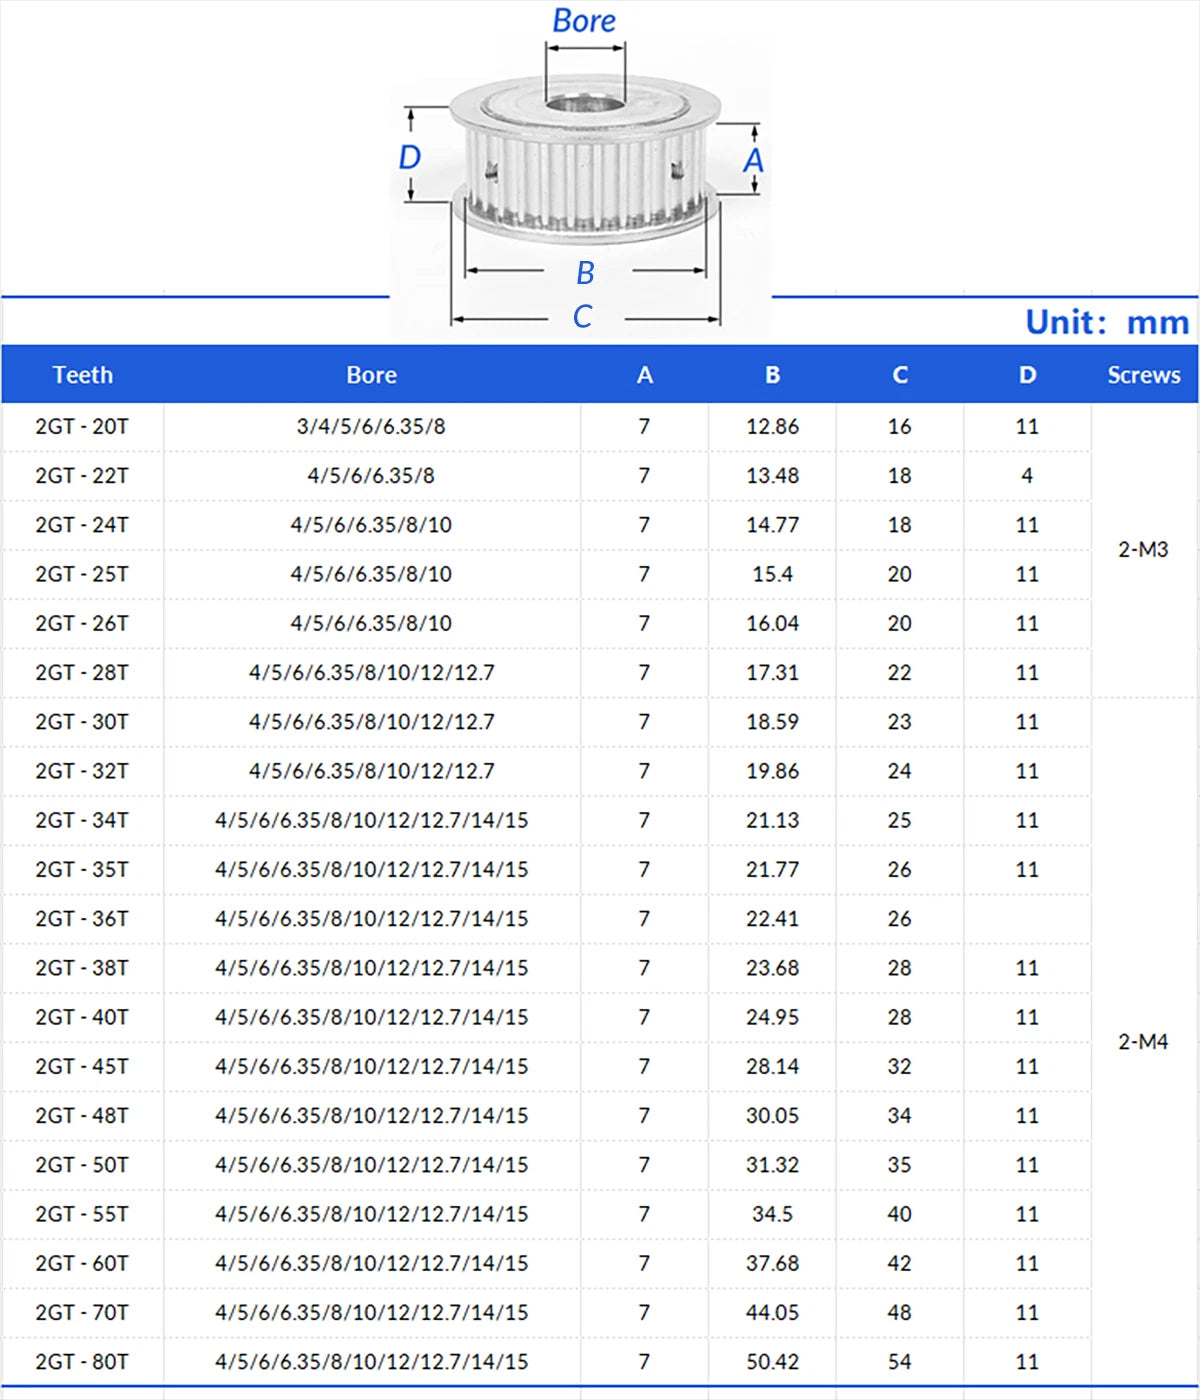
Task: Click the B value '14.77'
Action: click(772, 525)
